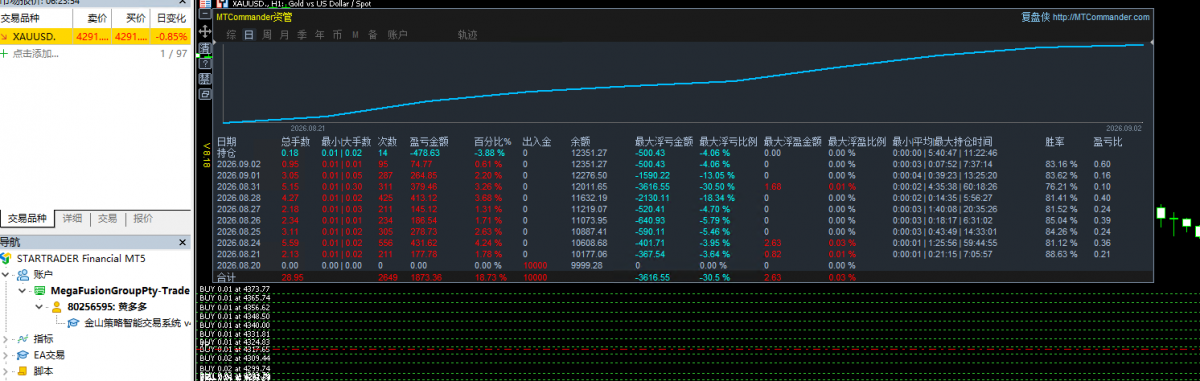This screenshot has width=1200, height=381.
Task: Click the graduation cap icon of 金山策略
Action: click(73, 323)
